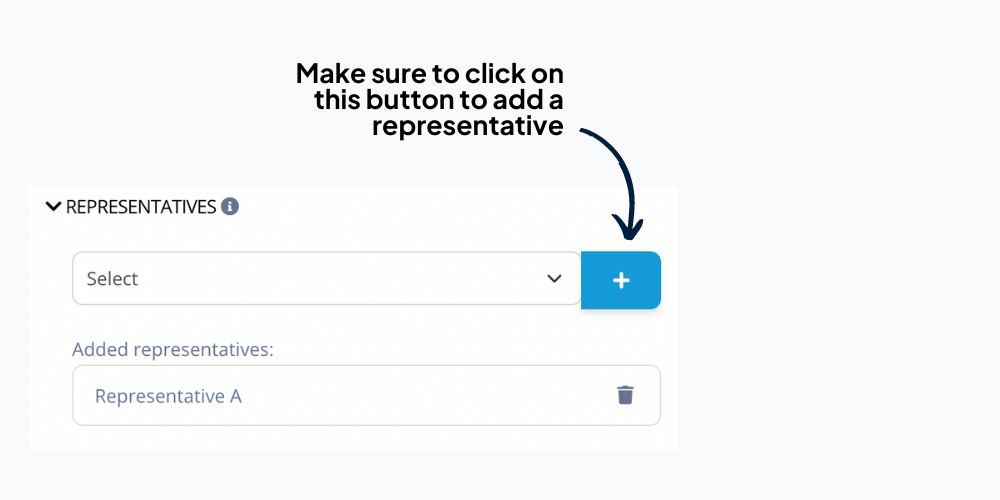
Task: Click the 'Representative A' name text
Action: (168, 396)
